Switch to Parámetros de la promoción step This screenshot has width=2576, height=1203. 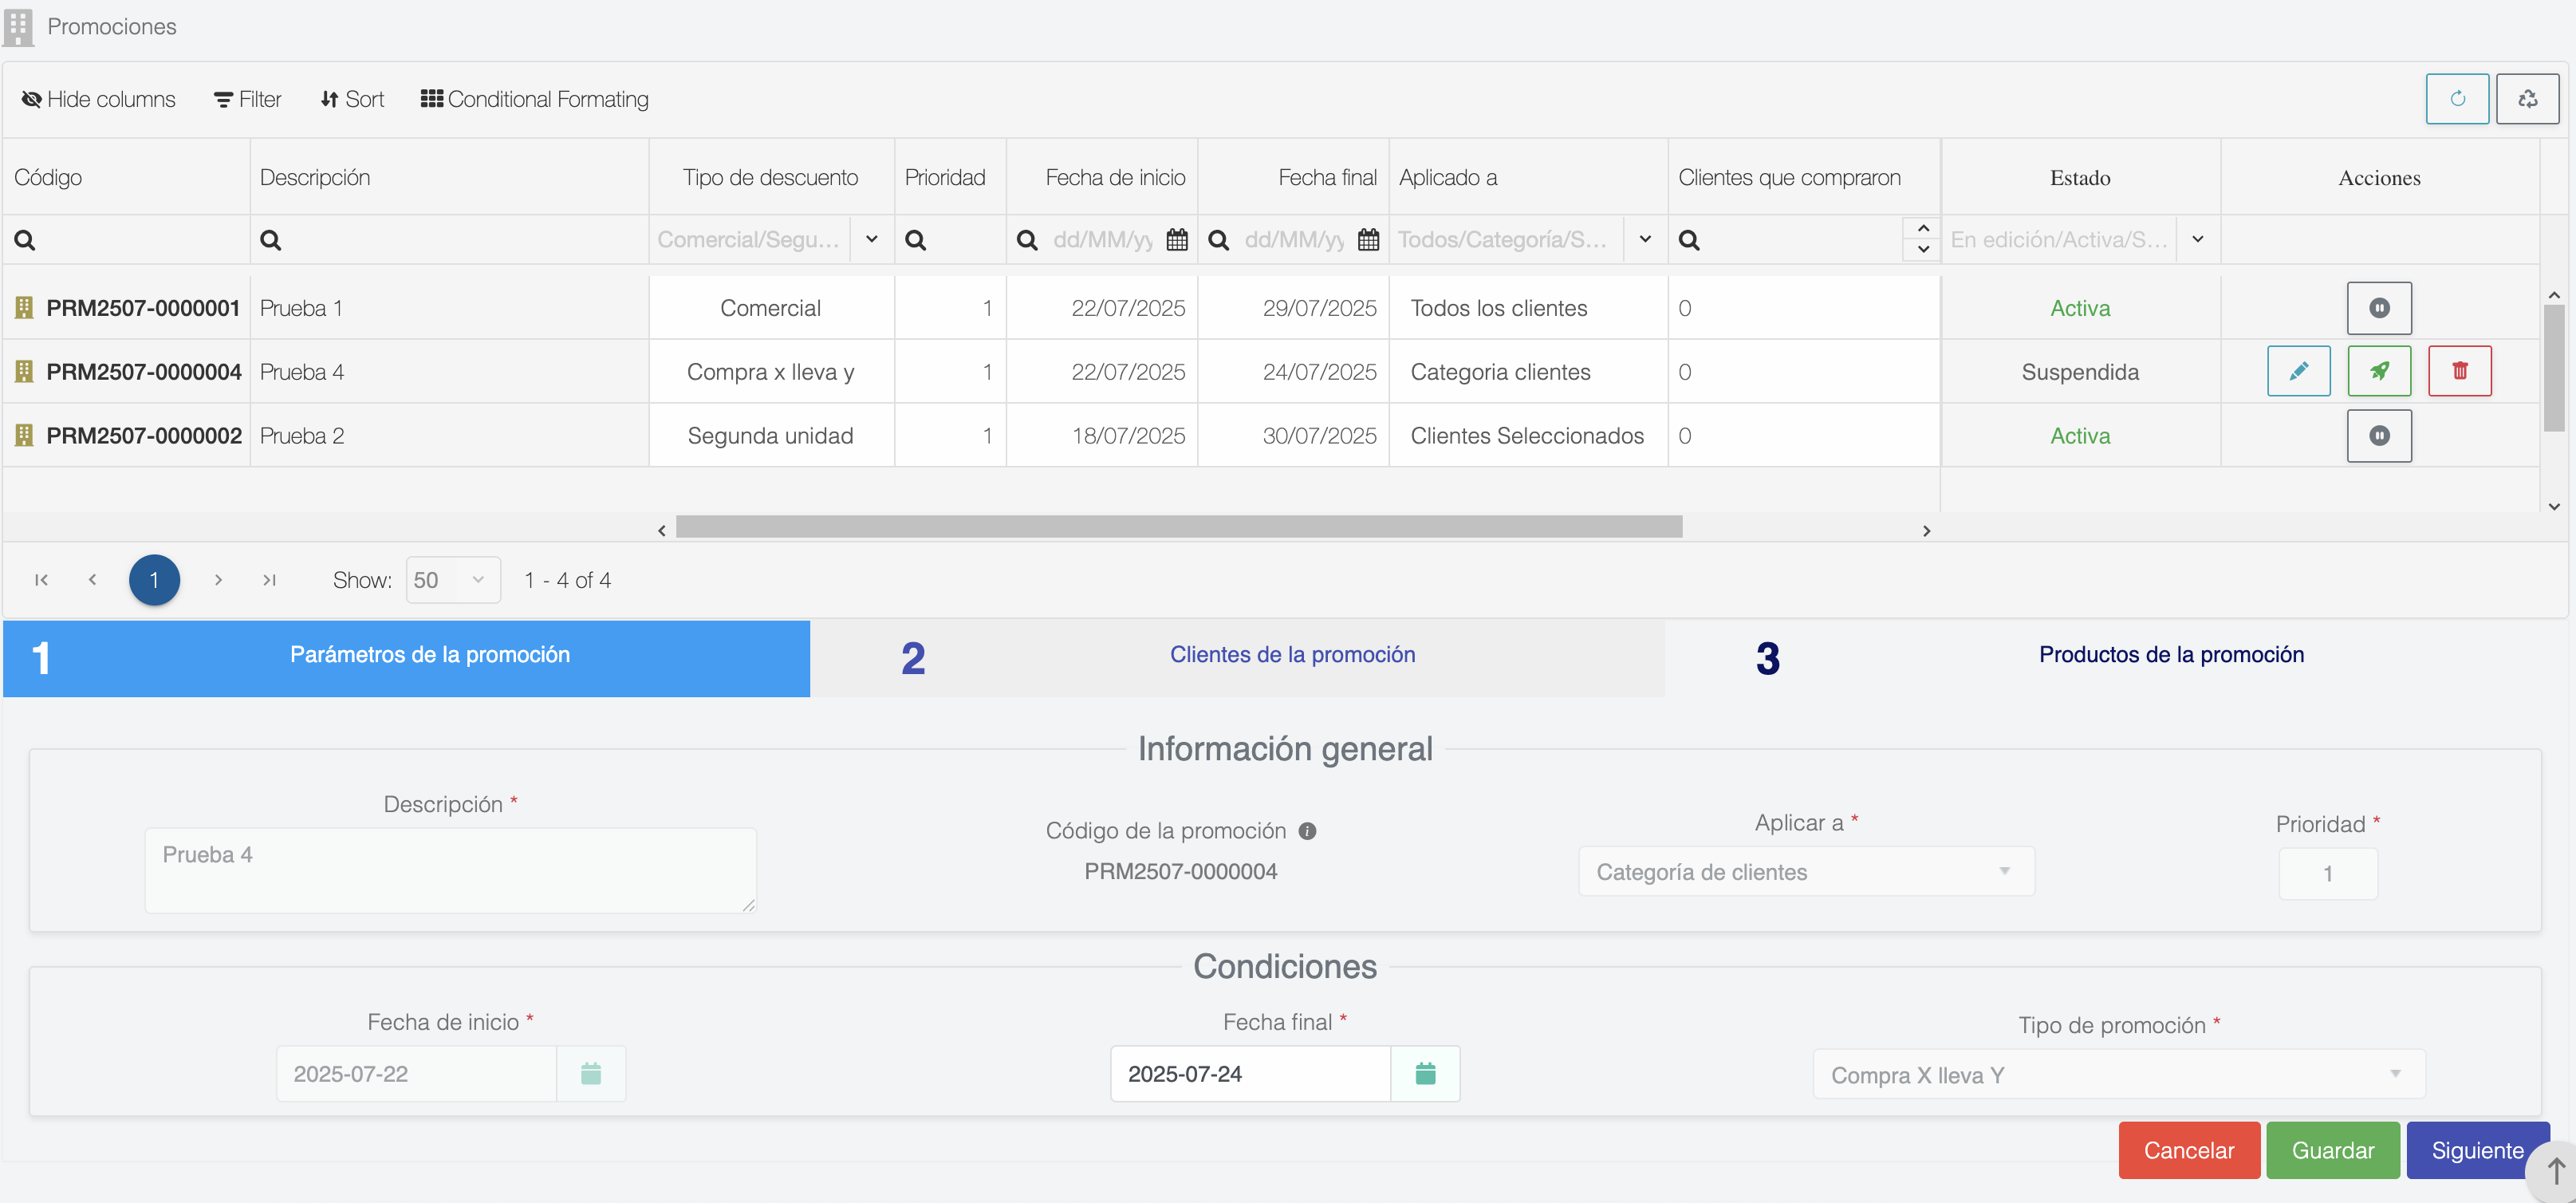pyautogui.click(x=406, y=658)
